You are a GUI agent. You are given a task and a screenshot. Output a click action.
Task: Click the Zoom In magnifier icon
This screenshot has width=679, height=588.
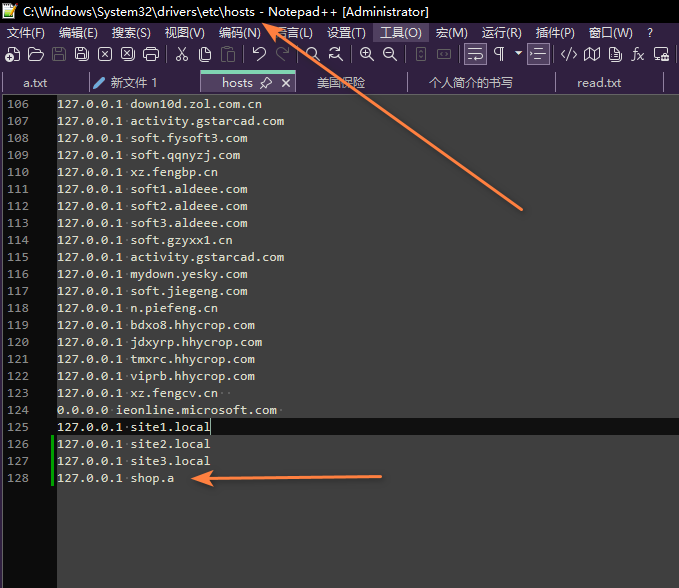pos(367,54)
